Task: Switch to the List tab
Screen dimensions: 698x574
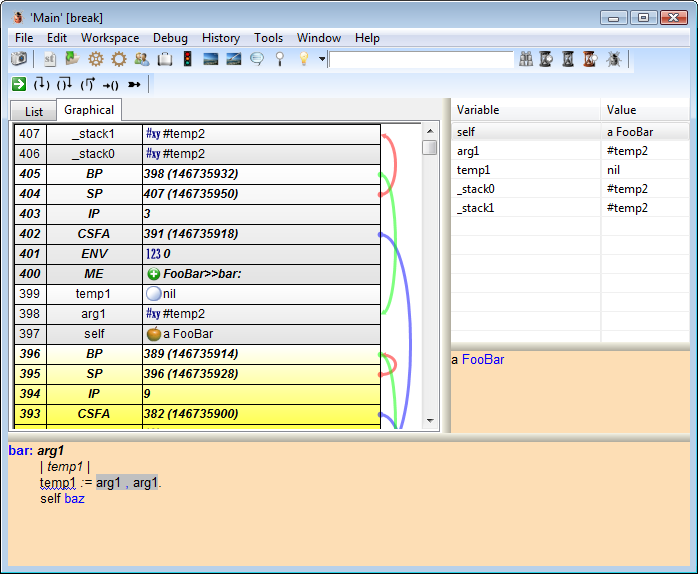Action: [x=33, y=112]
